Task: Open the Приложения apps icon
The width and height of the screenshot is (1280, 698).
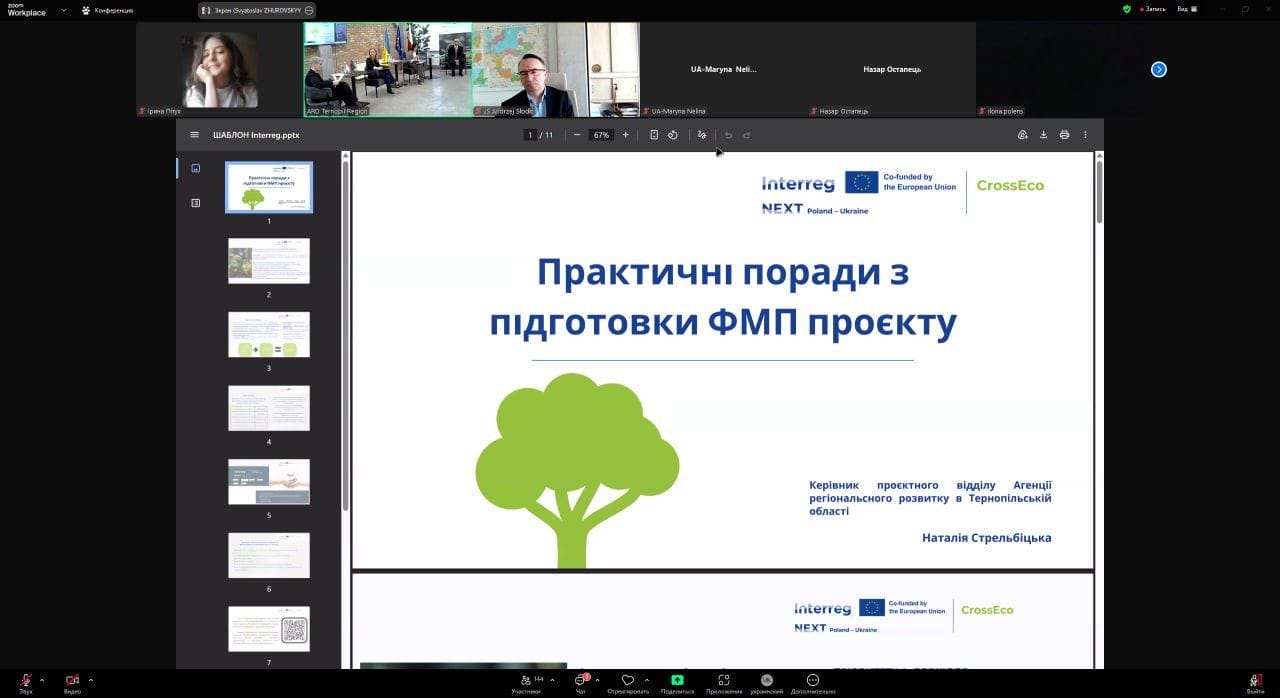Action: [724, 682]
